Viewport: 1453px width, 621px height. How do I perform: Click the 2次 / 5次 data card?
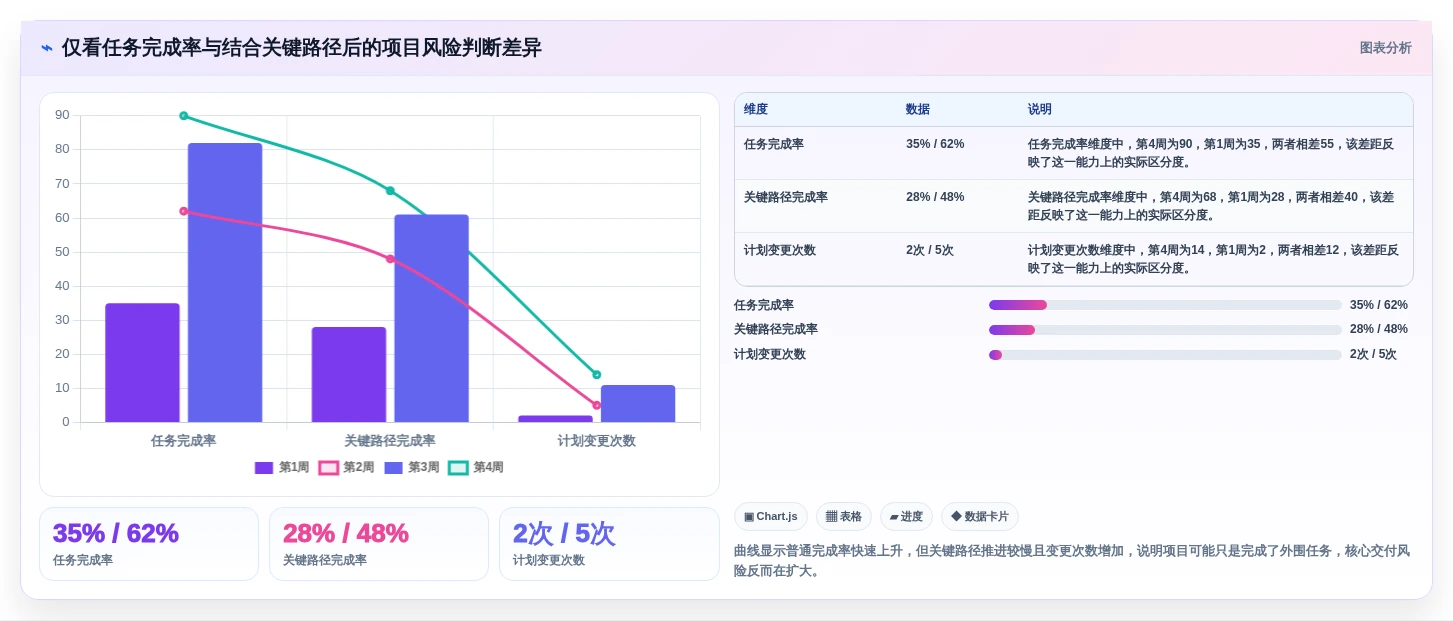(609, 544)
